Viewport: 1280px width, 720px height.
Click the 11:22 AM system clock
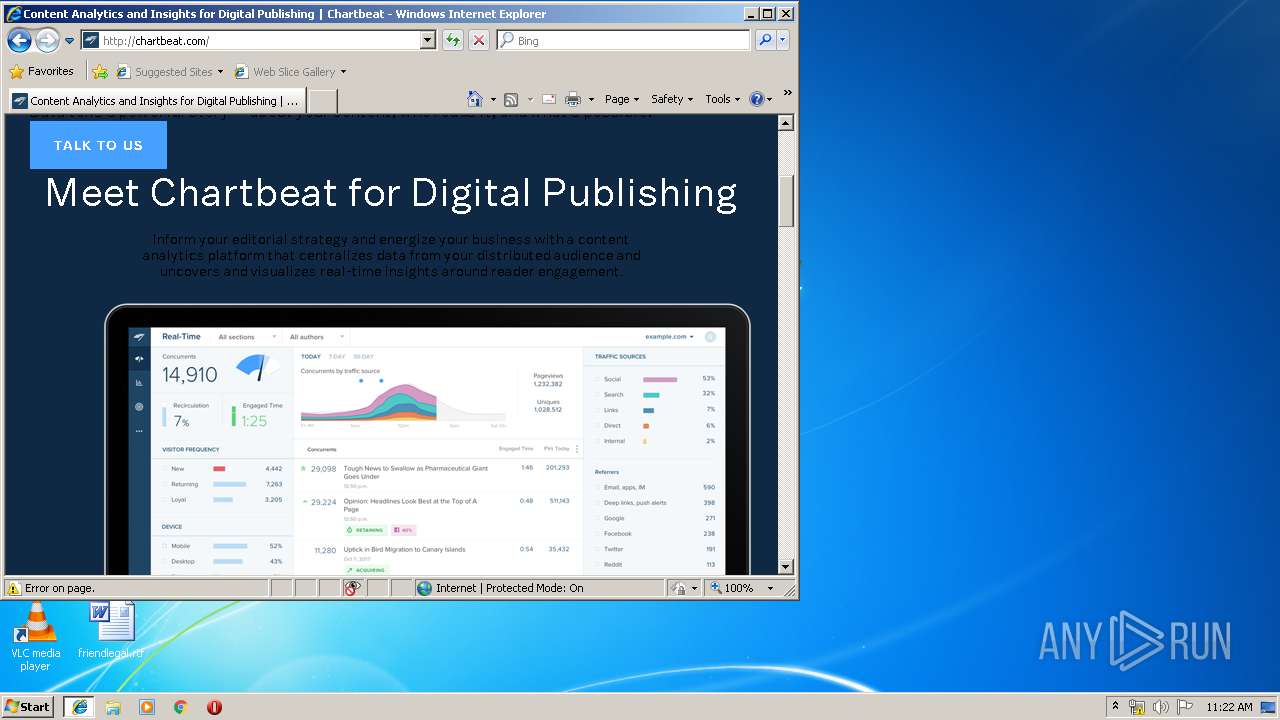1229,707
